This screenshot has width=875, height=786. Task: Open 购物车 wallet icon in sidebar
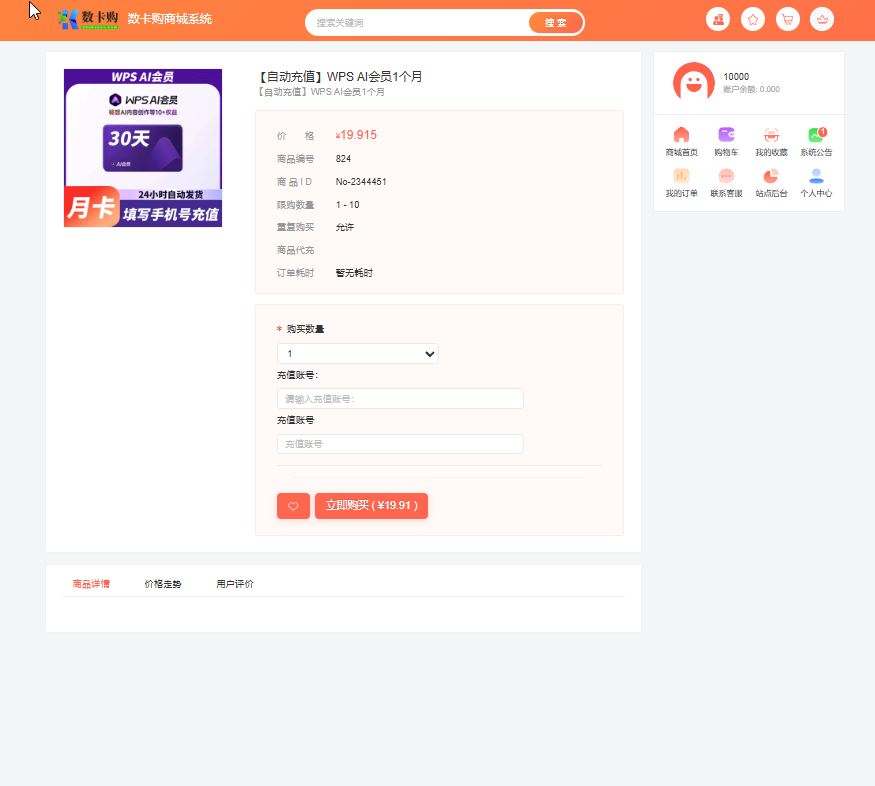click(726, 135)
